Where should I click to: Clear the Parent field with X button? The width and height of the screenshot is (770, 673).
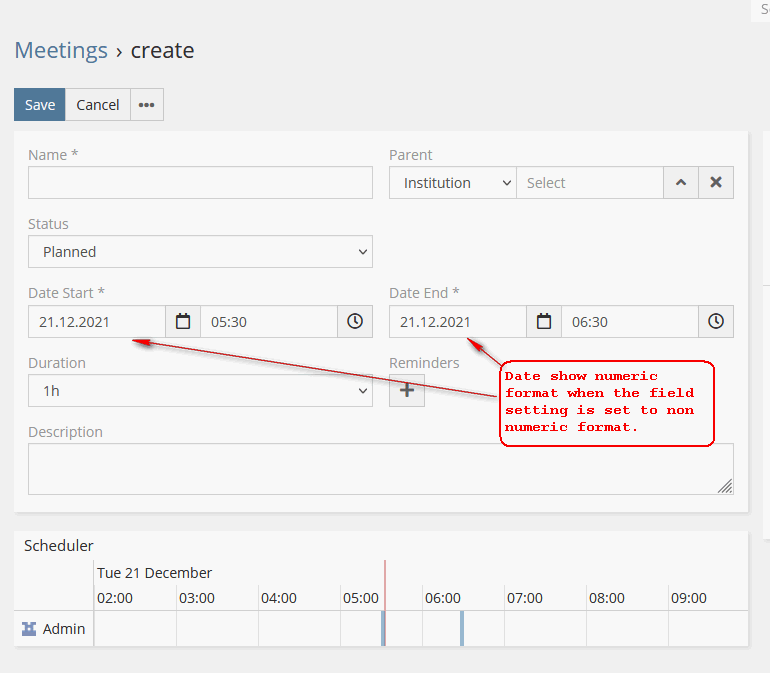tap(716, 183)
